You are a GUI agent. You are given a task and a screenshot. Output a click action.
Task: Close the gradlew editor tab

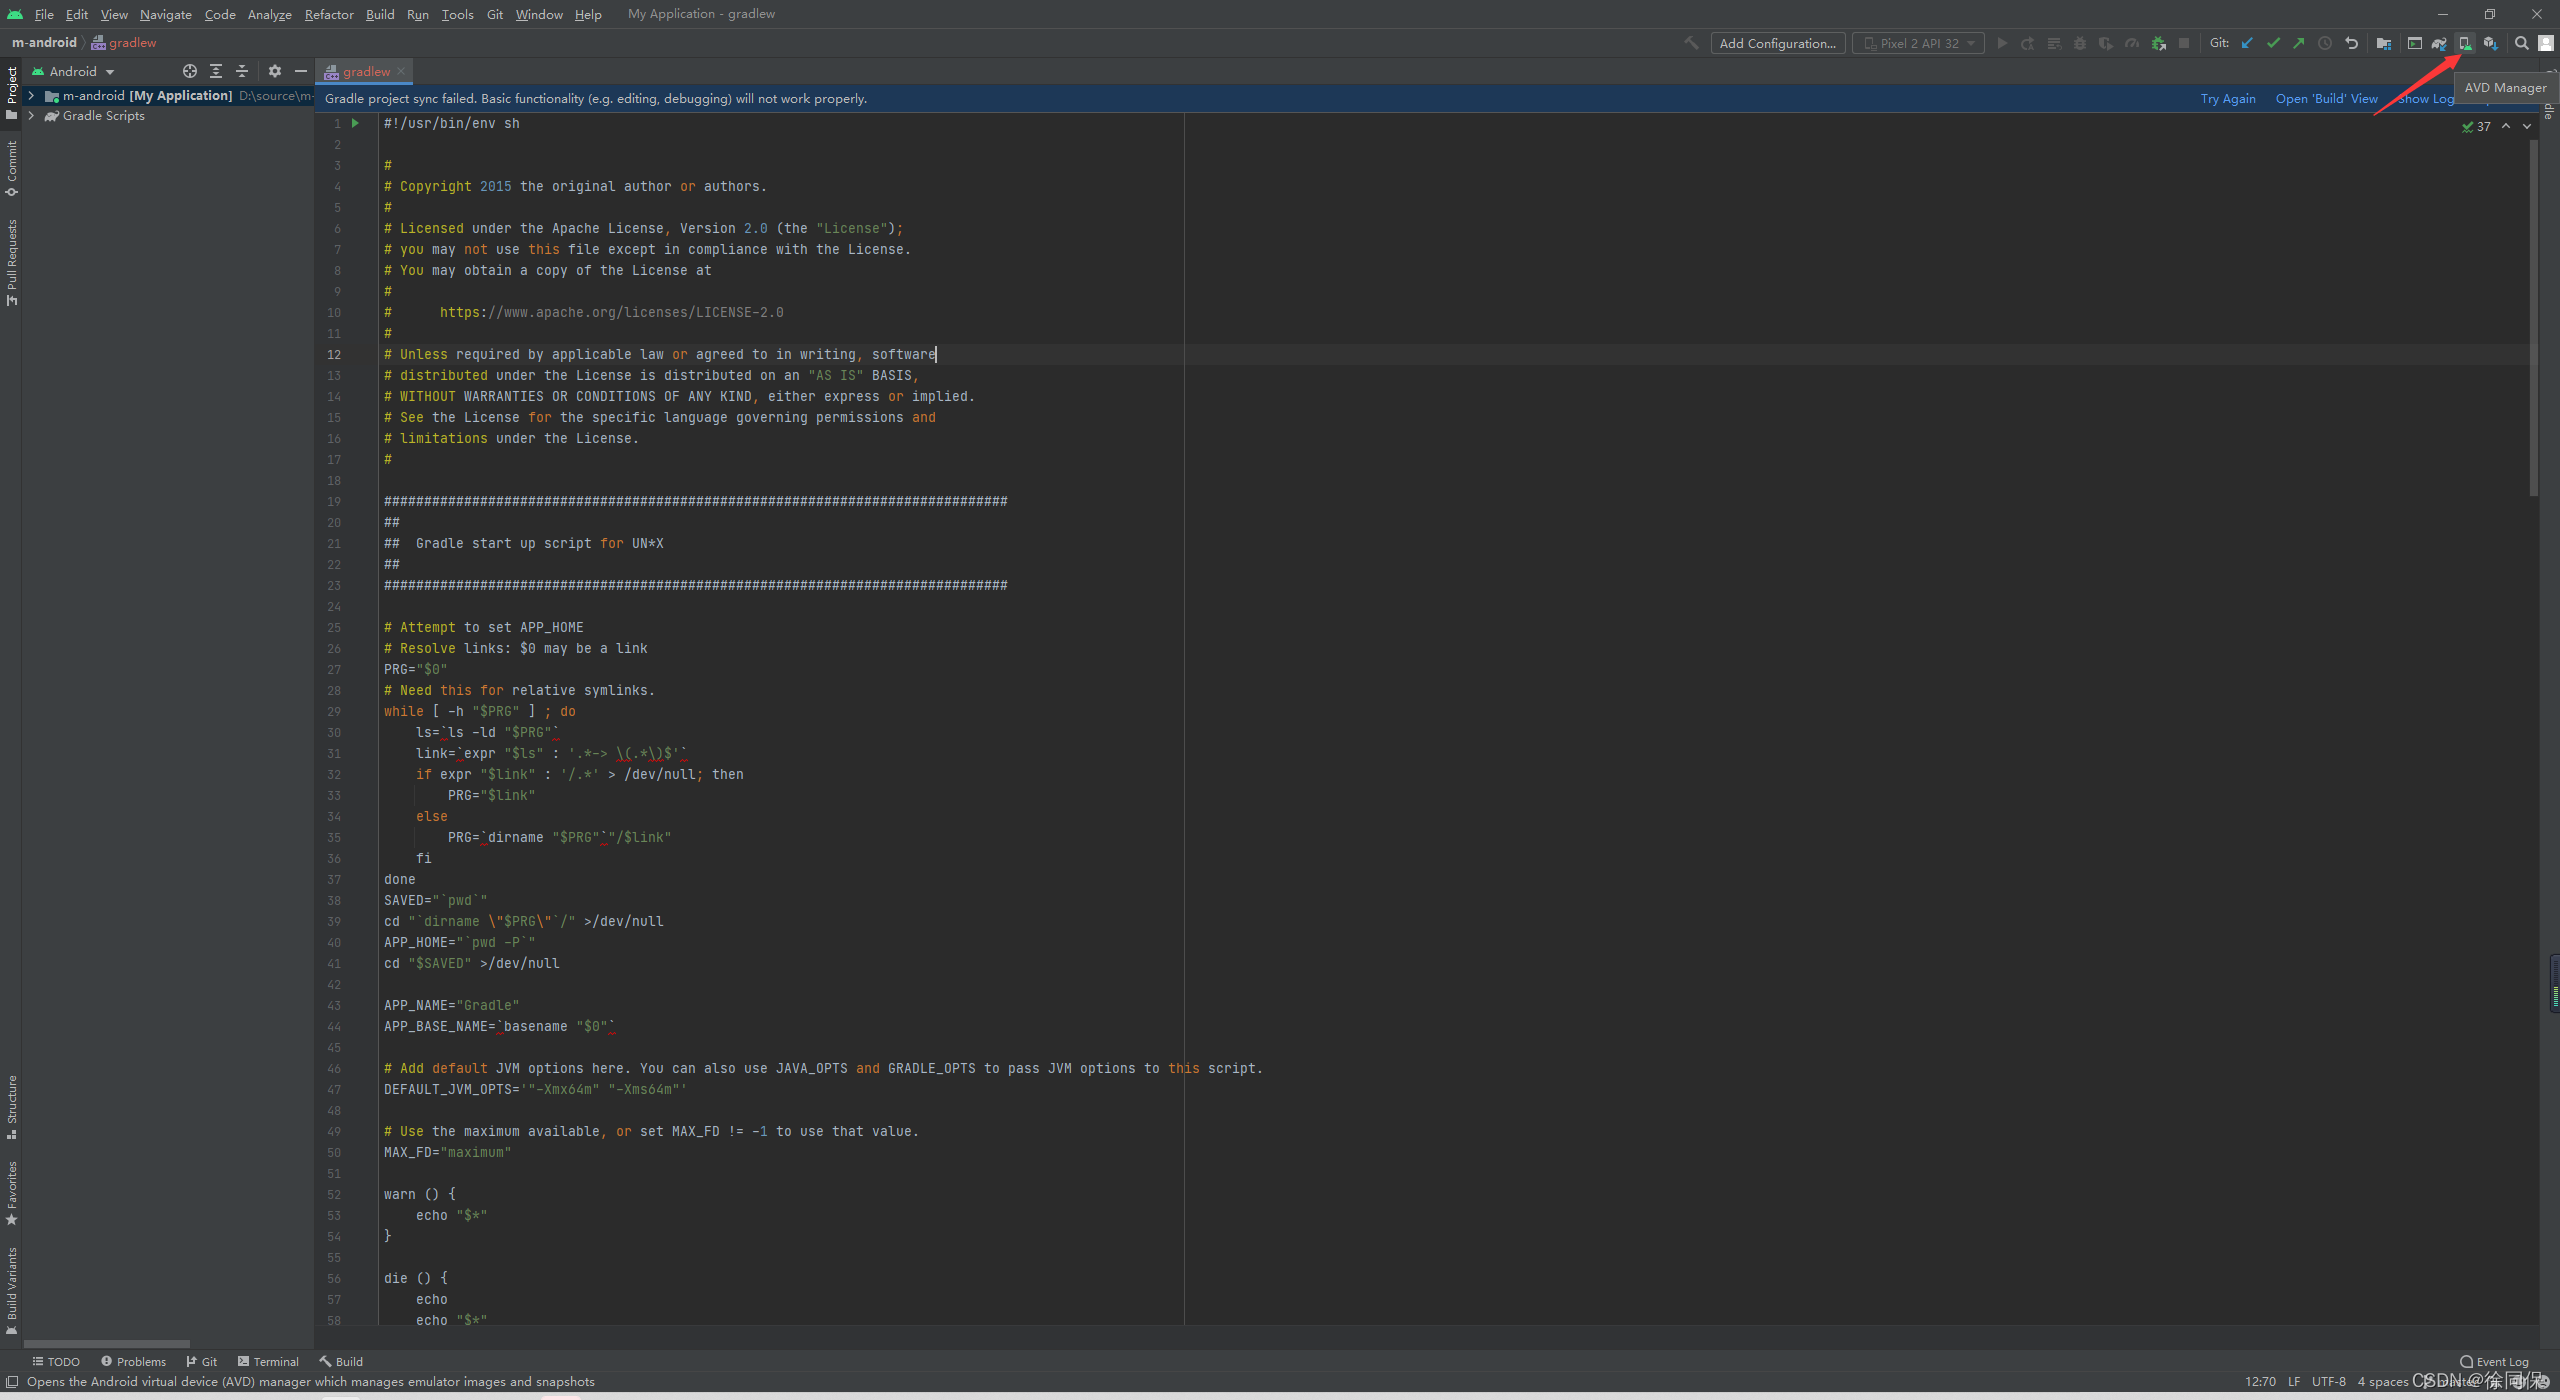[x=401, y=71]
